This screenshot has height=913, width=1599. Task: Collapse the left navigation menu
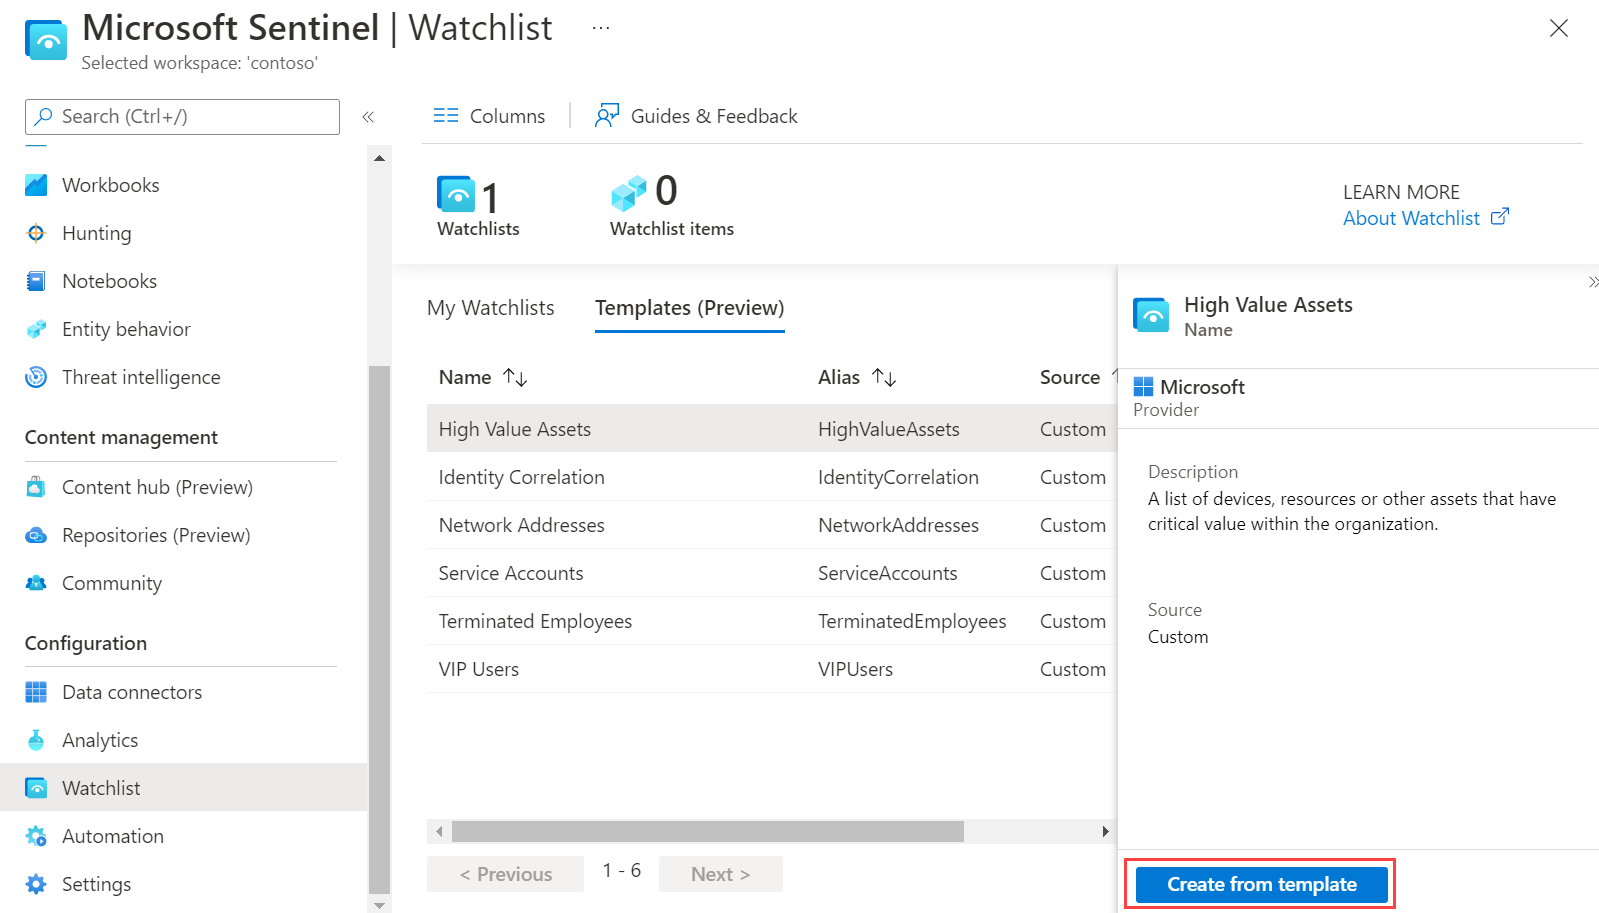point(368,117)
